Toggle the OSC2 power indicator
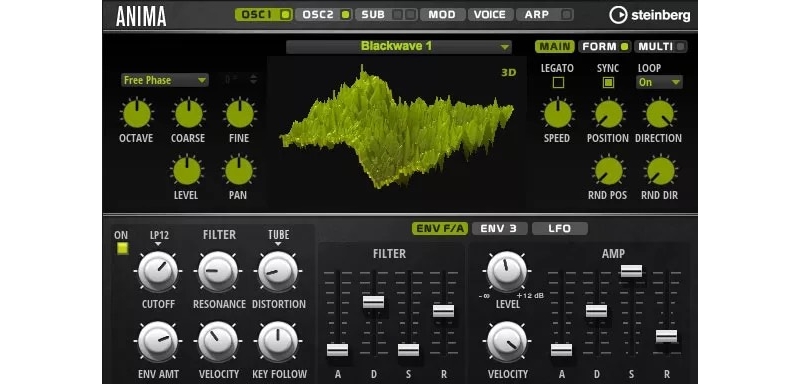This screenshot has width=800, height=384. pos(345,15)
